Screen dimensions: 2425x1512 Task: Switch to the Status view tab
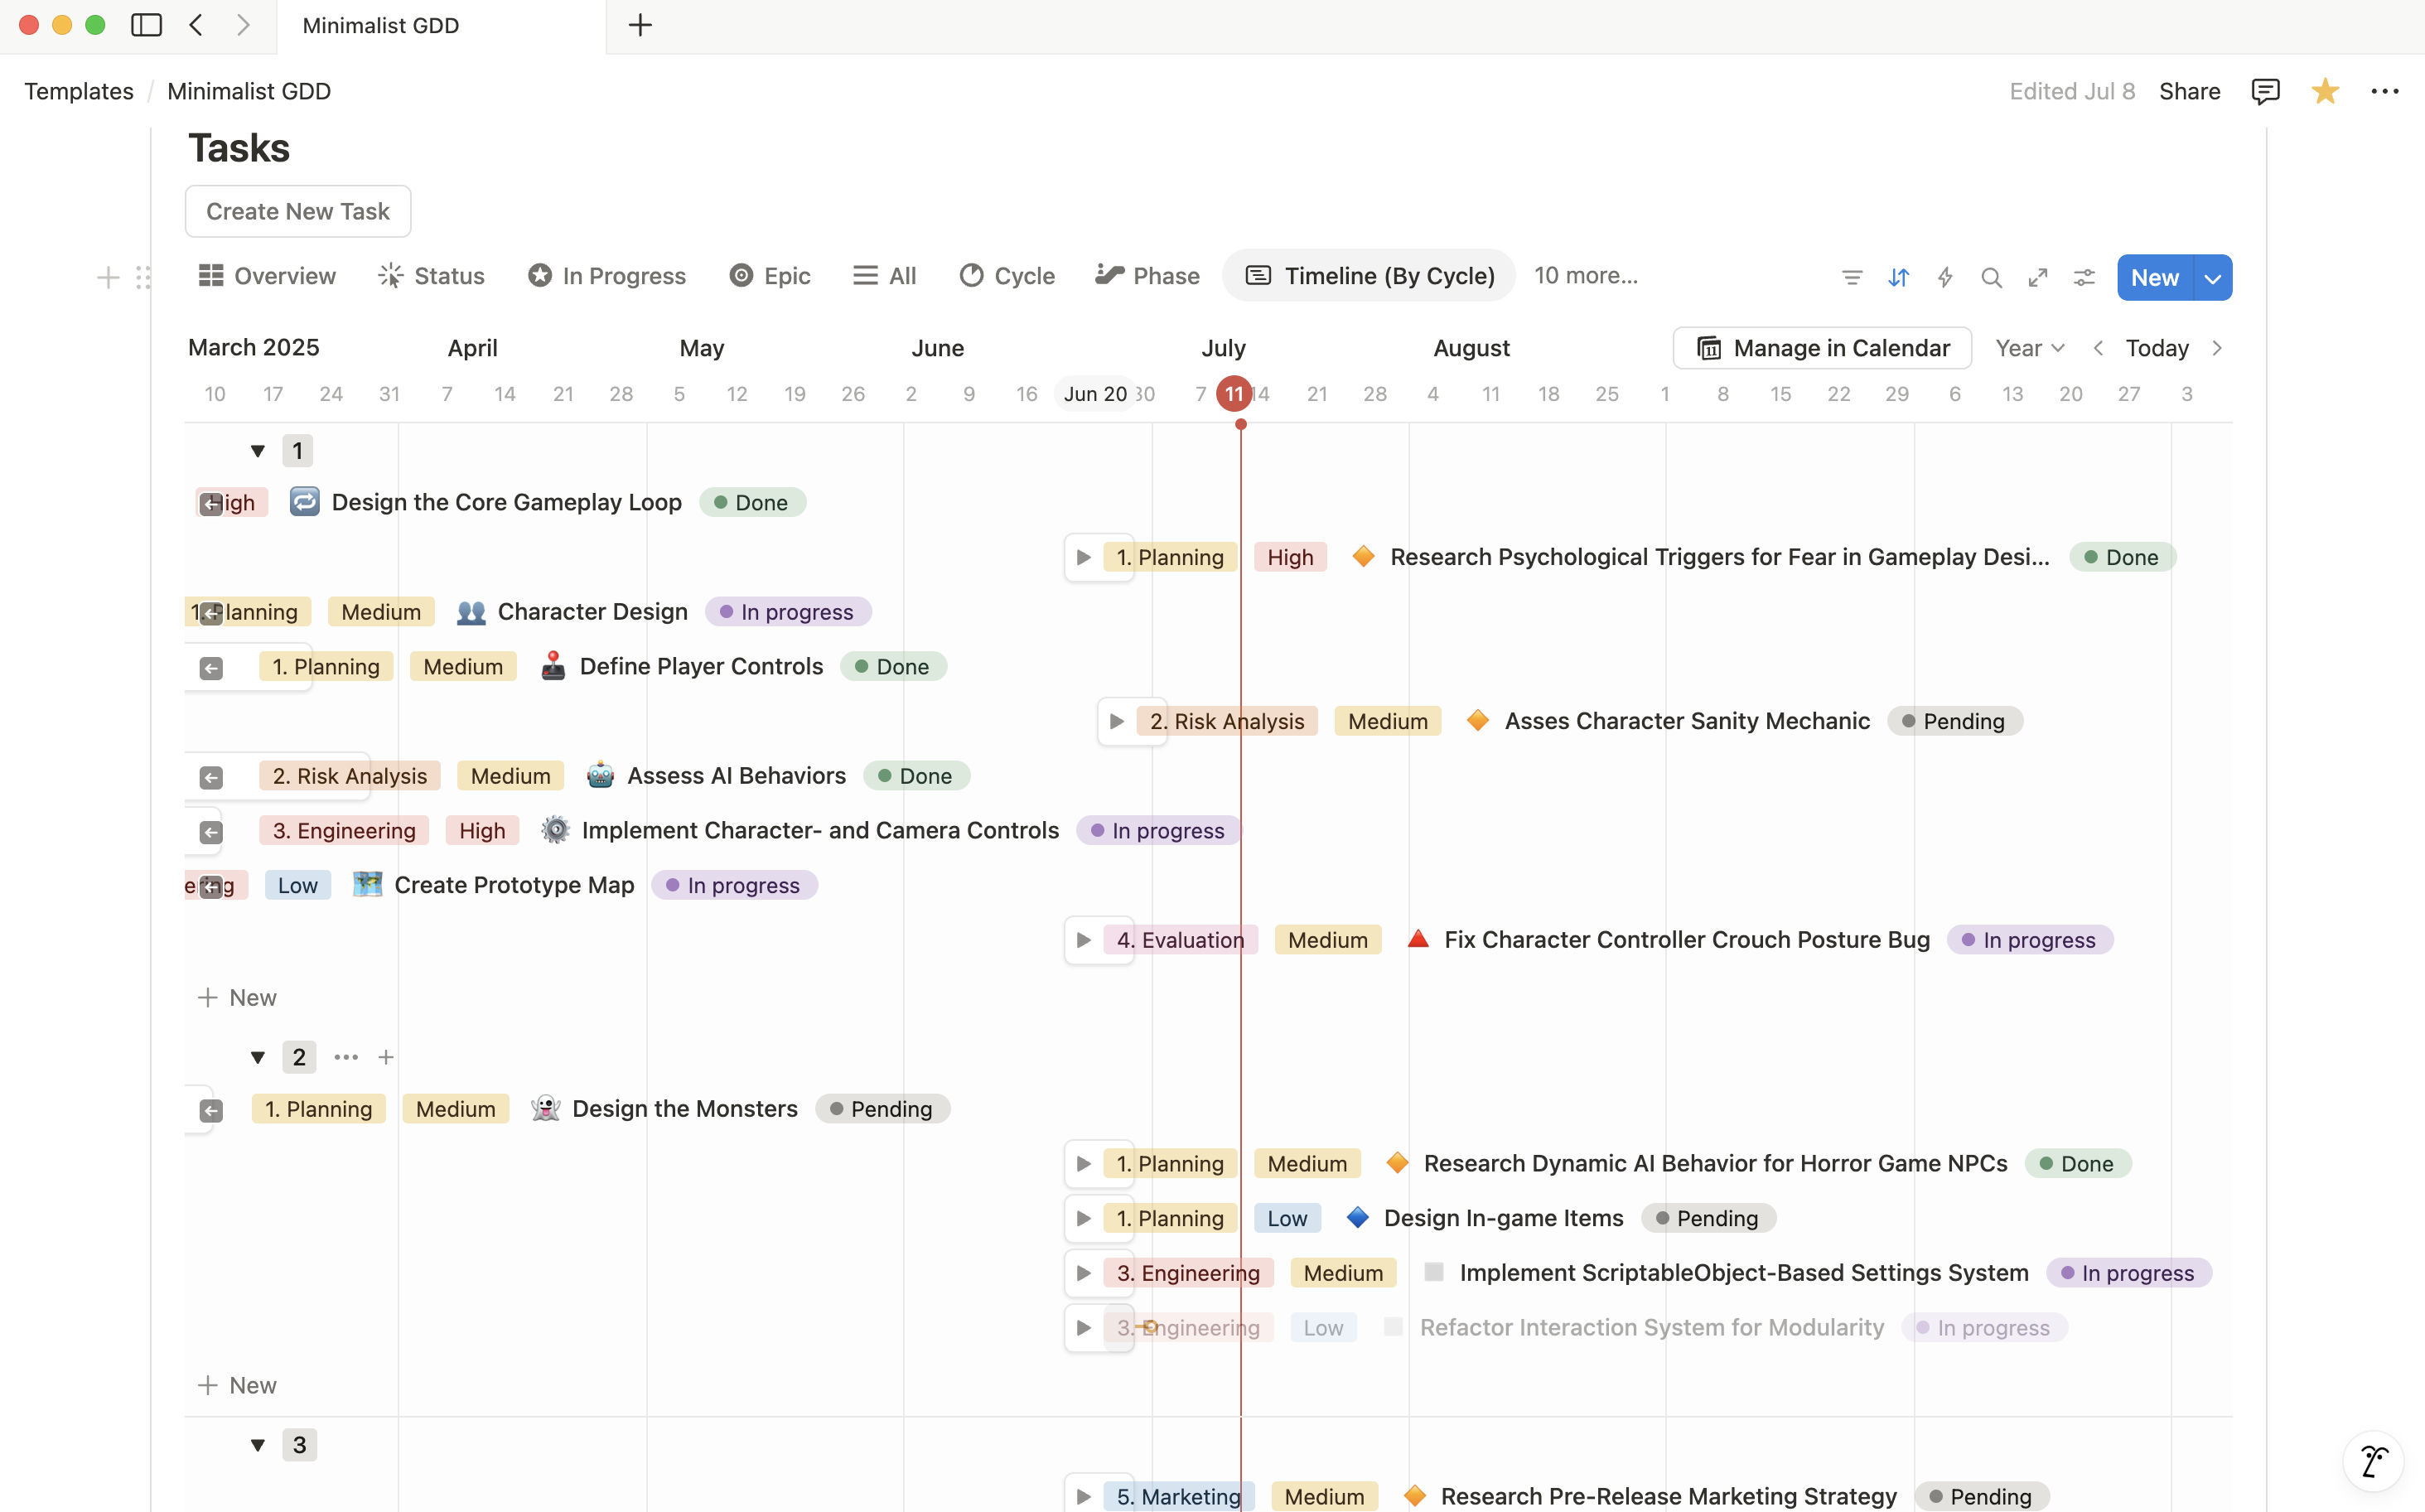[x=432, y=276]
